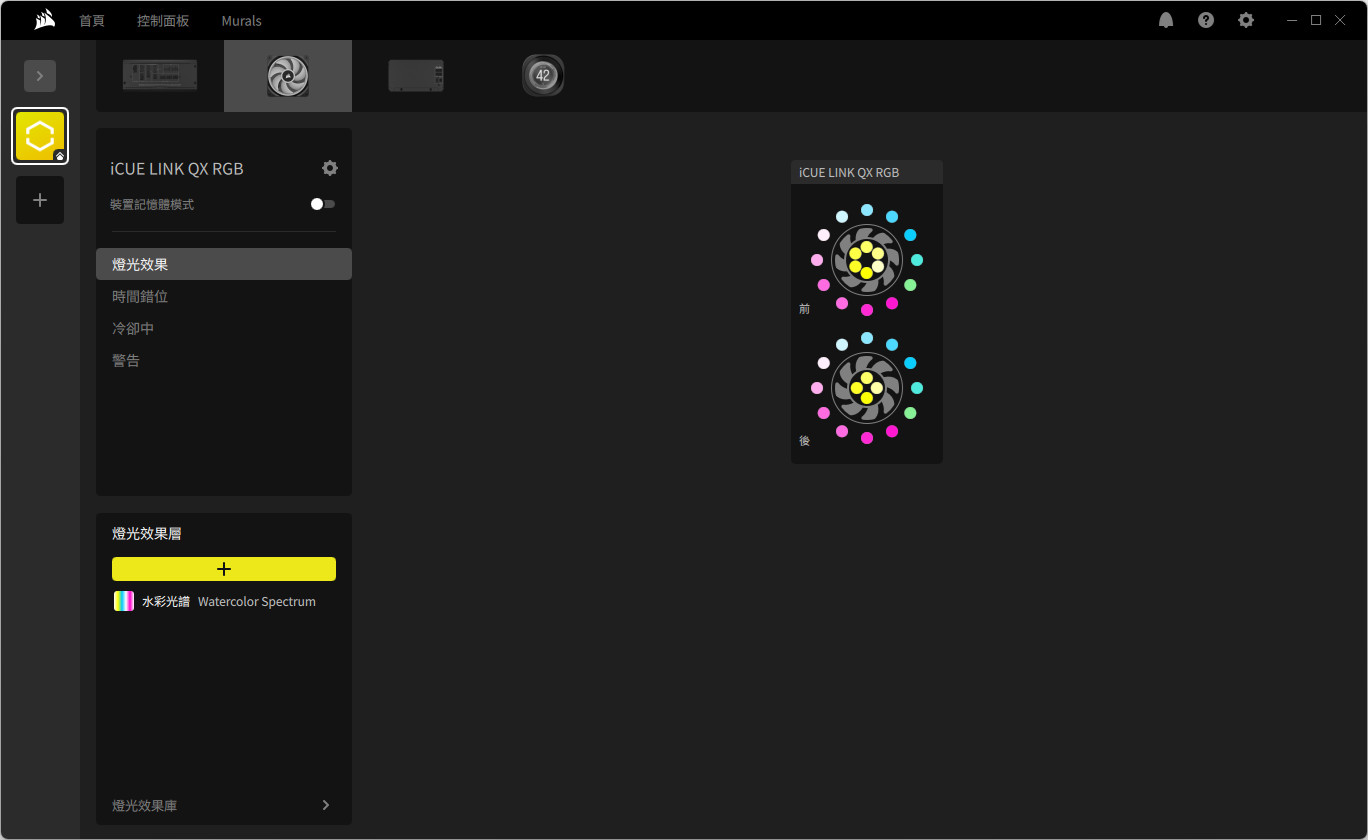Click the Corsair sails logo
The image size is (1368, 840).
[44, 20]
